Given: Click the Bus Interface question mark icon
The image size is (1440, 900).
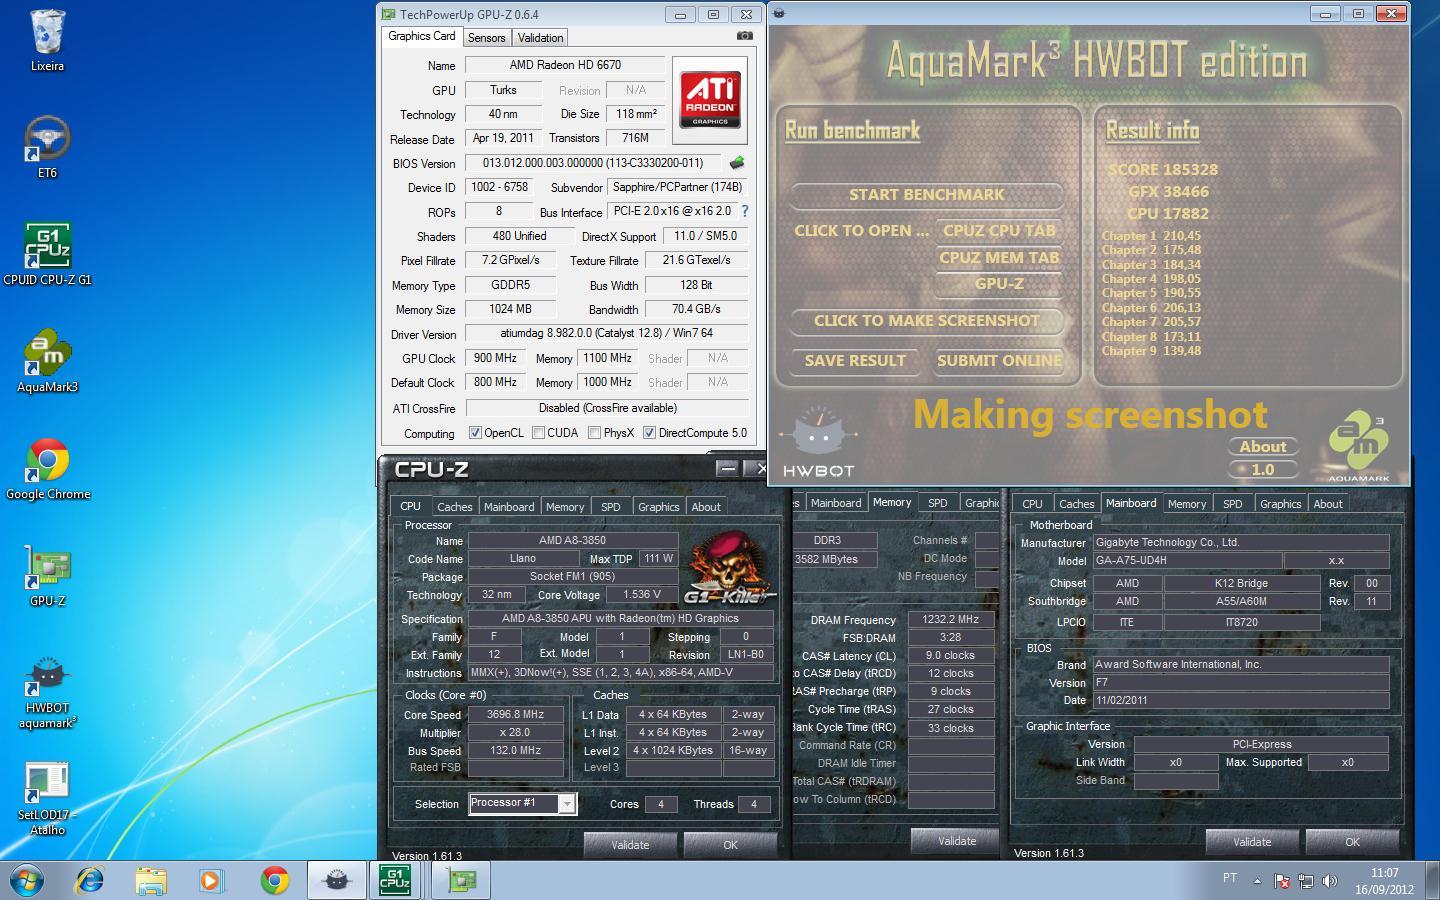Looking at the screenshot, I should coord(744,211).
